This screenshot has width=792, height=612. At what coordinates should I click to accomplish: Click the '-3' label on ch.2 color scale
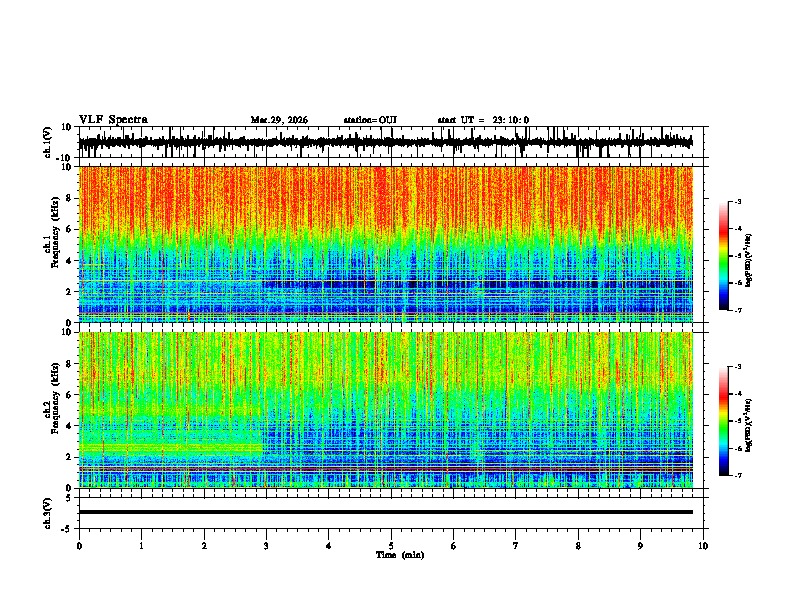[738, 367]
